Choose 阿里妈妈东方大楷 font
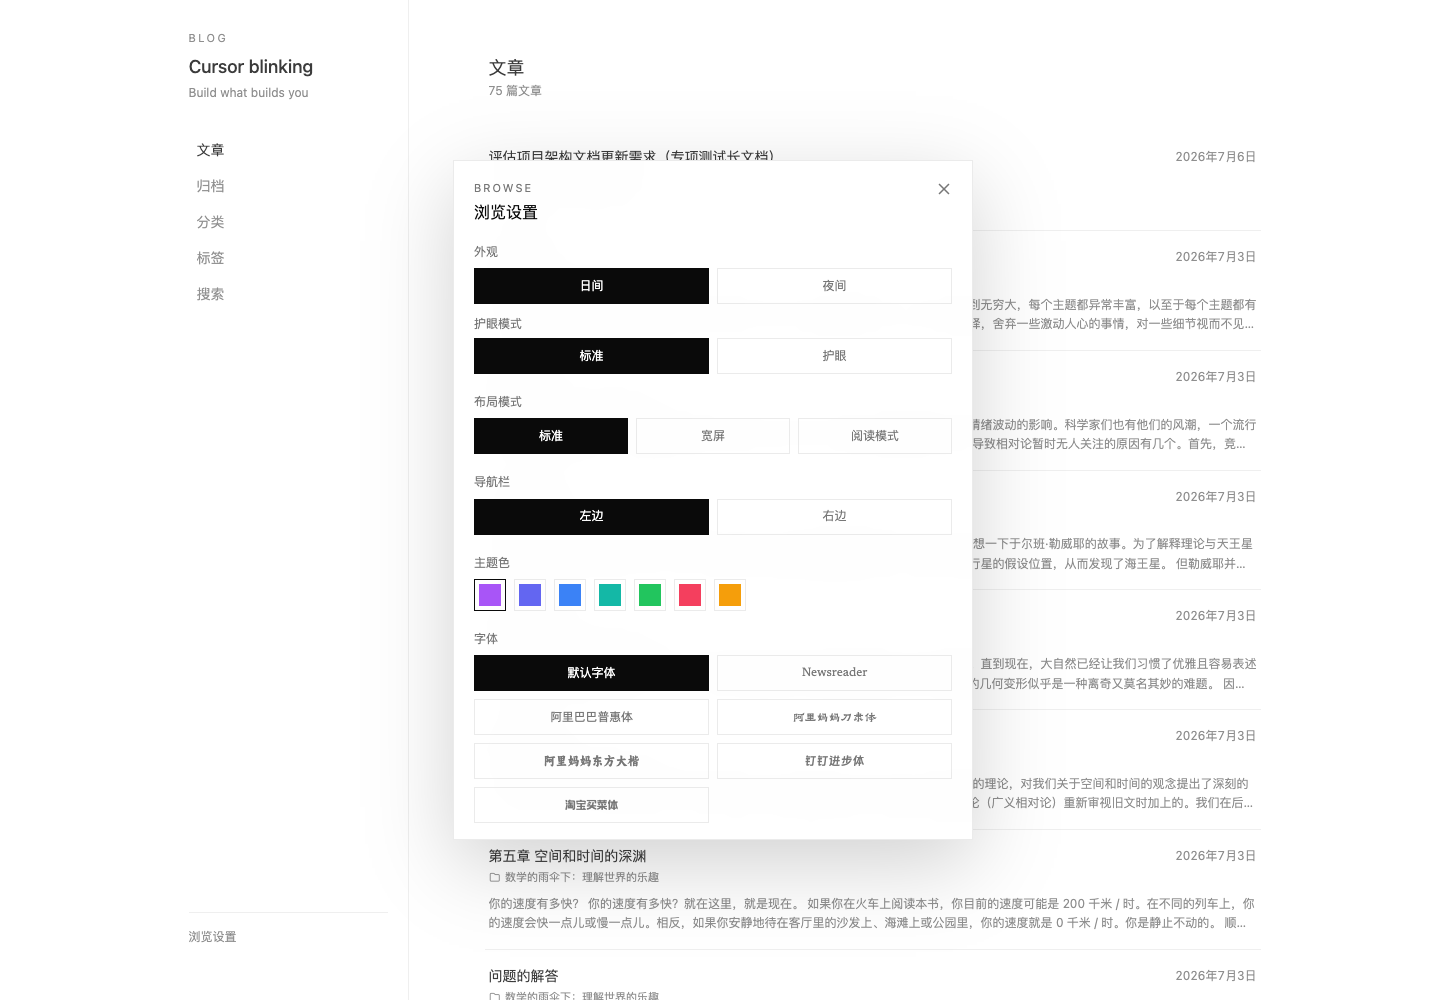 pyautogui.click(x=591, y=761)
